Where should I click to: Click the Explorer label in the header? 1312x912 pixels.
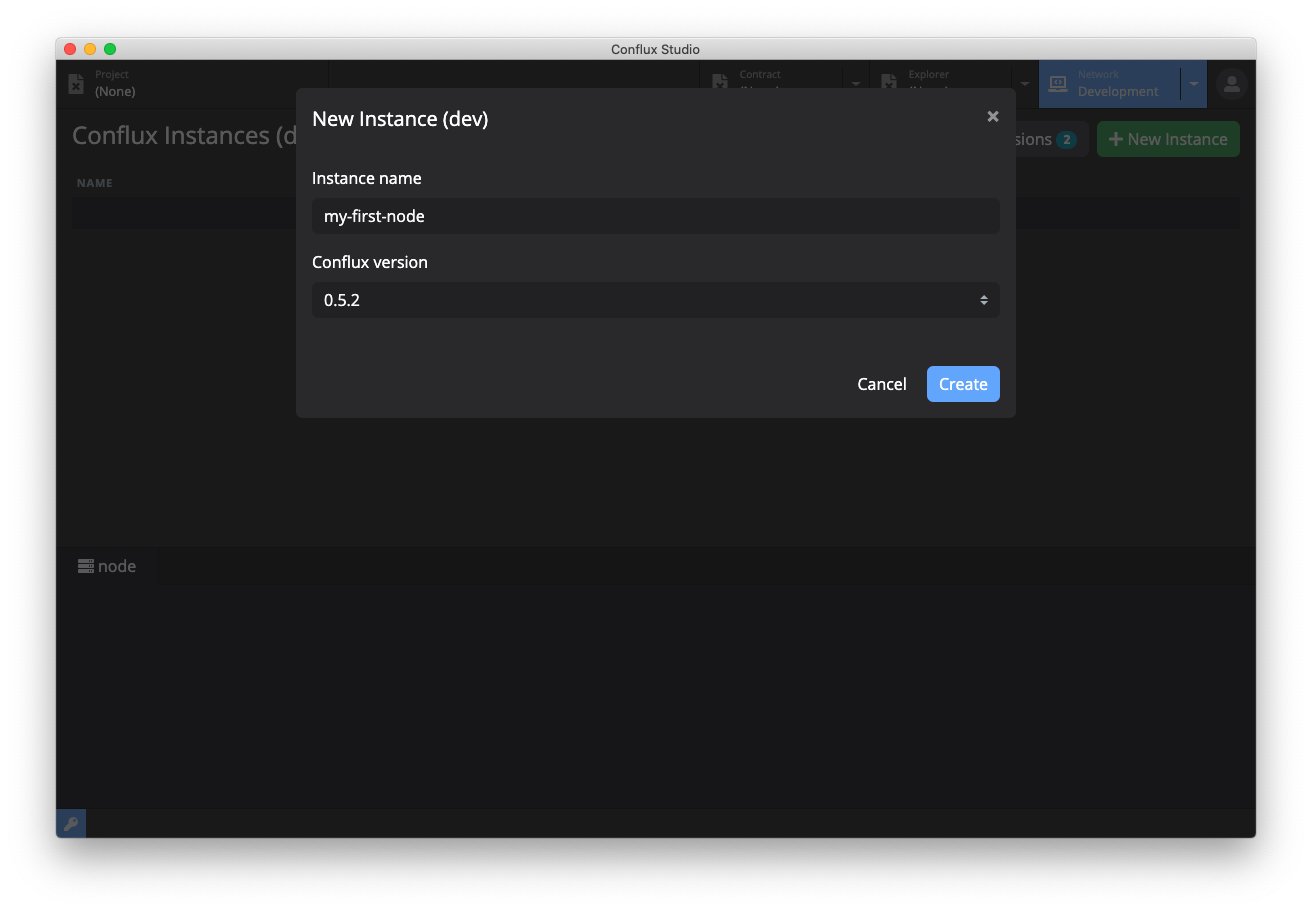[x=929, y=74]
